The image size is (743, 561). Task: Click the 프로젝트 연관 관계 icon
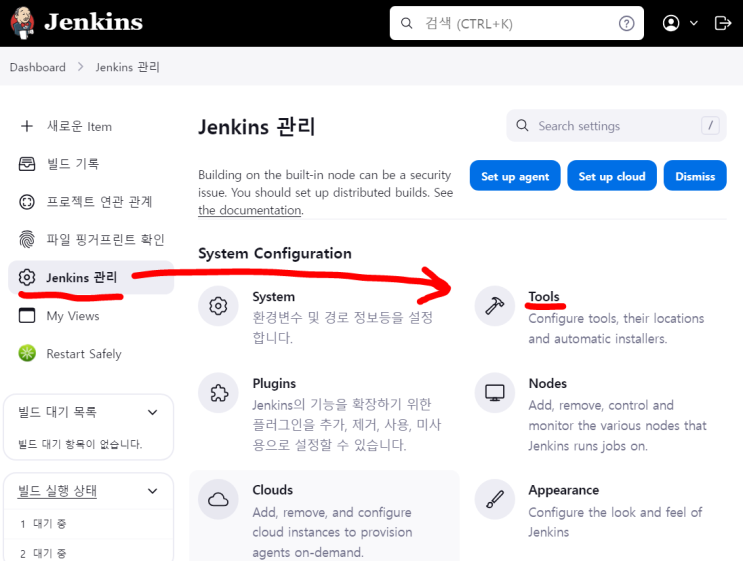27,202
